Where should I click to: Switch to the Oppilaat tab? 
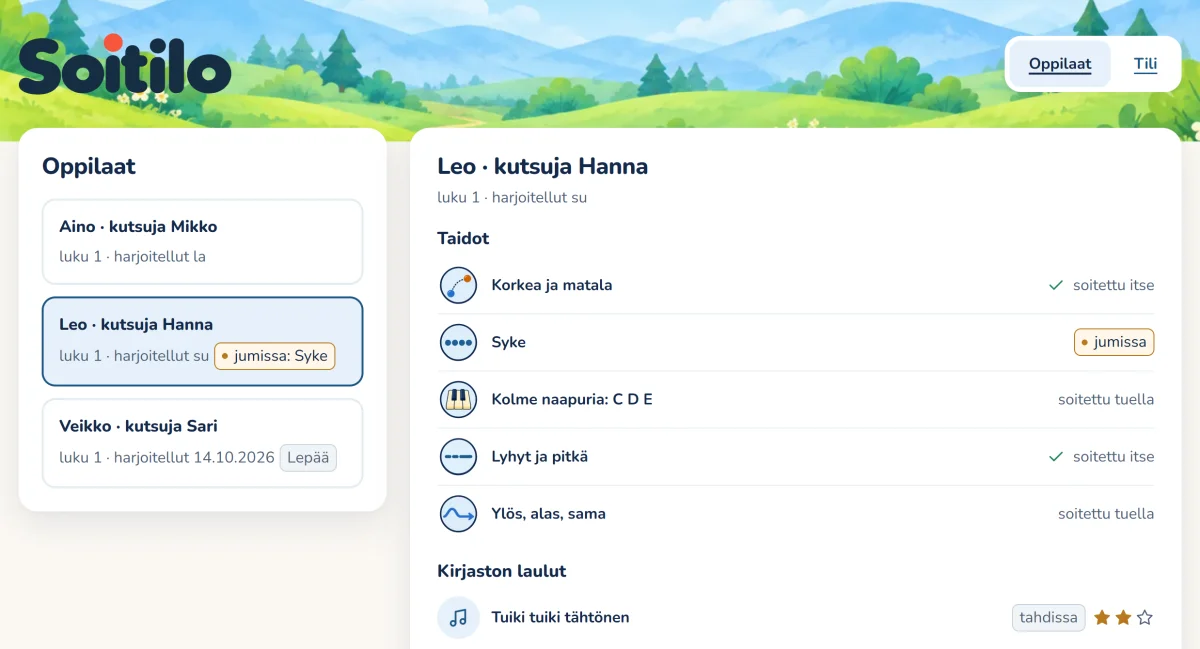tap(1060, 64)
